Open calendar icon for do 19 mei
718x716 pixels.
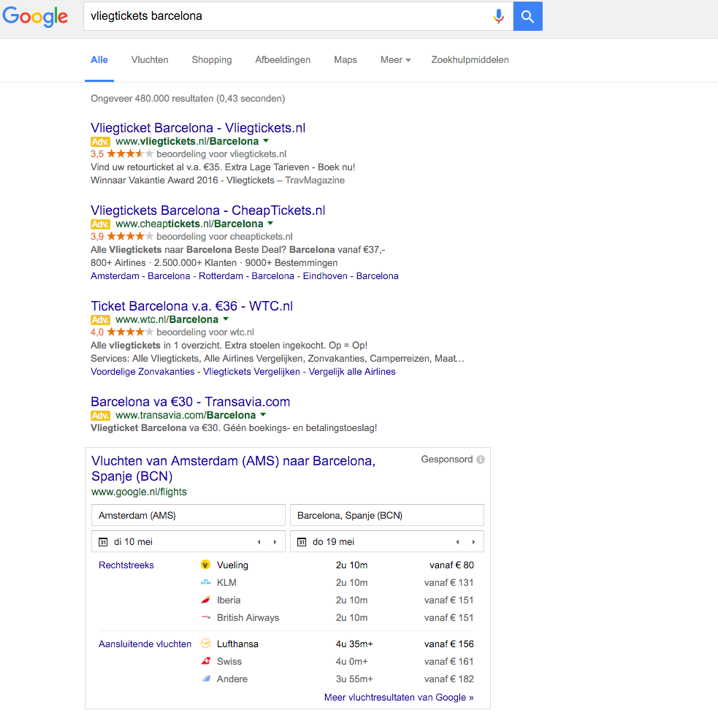click(302, 542)
